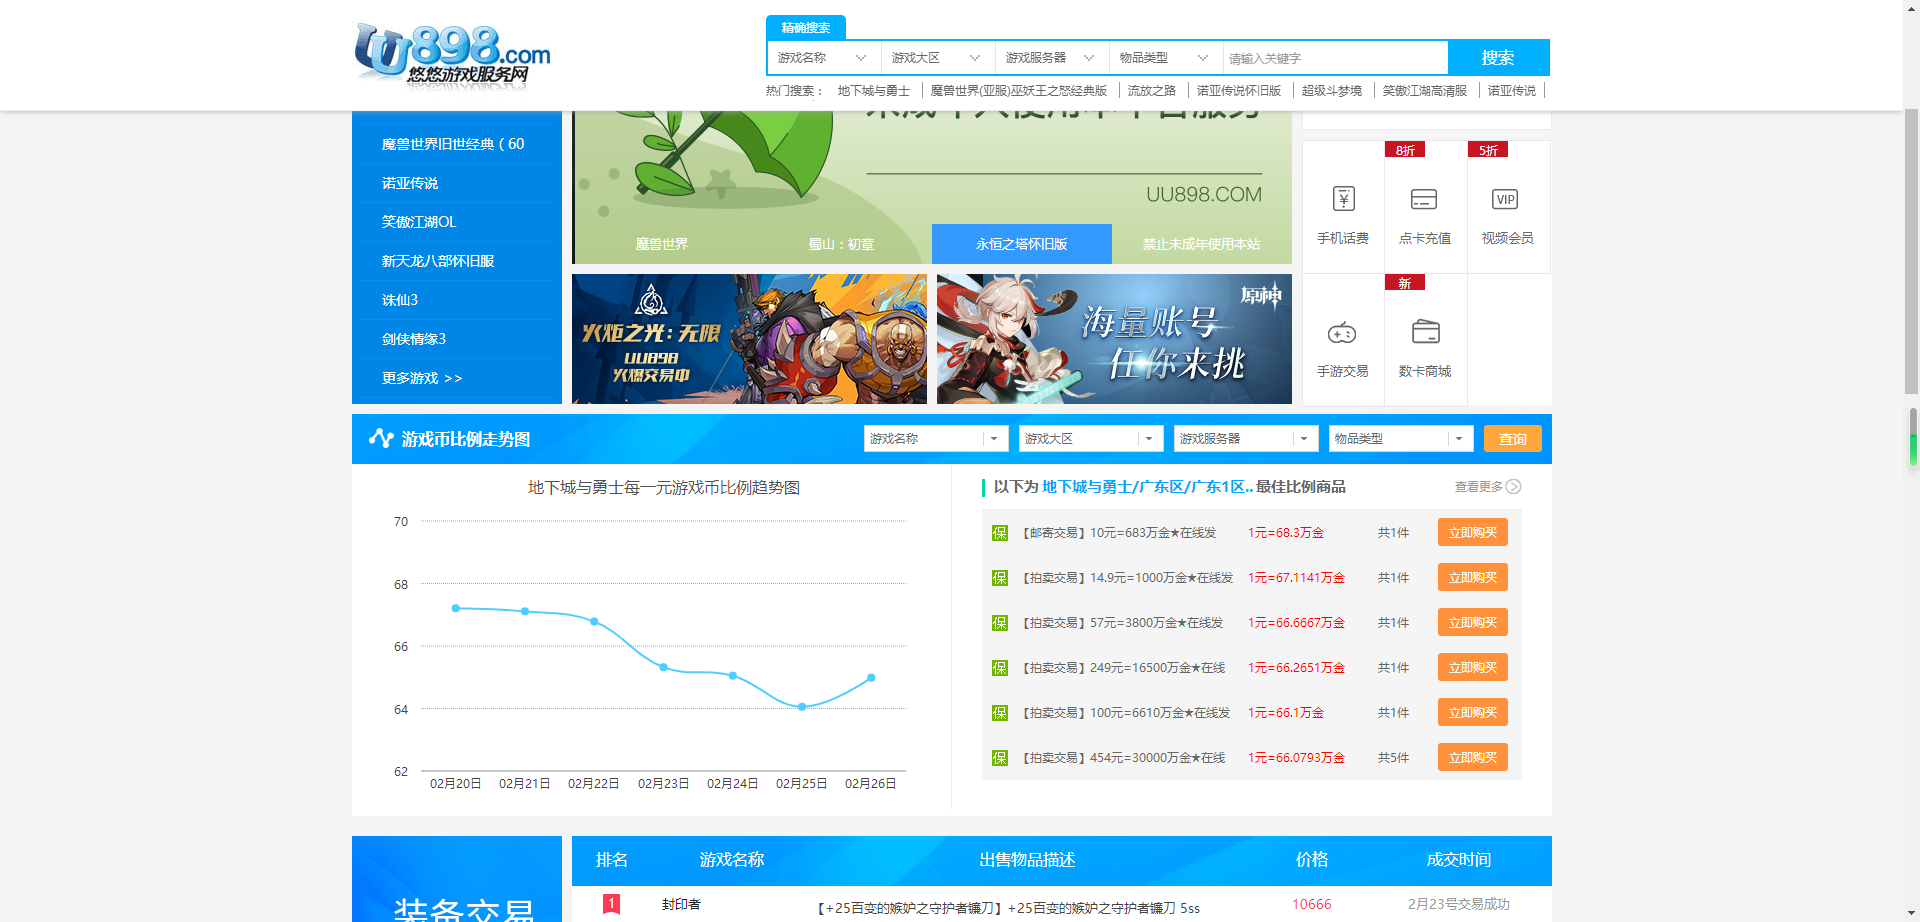Click the 保 badge on the 66.0793万金 row

click(999, 758)
